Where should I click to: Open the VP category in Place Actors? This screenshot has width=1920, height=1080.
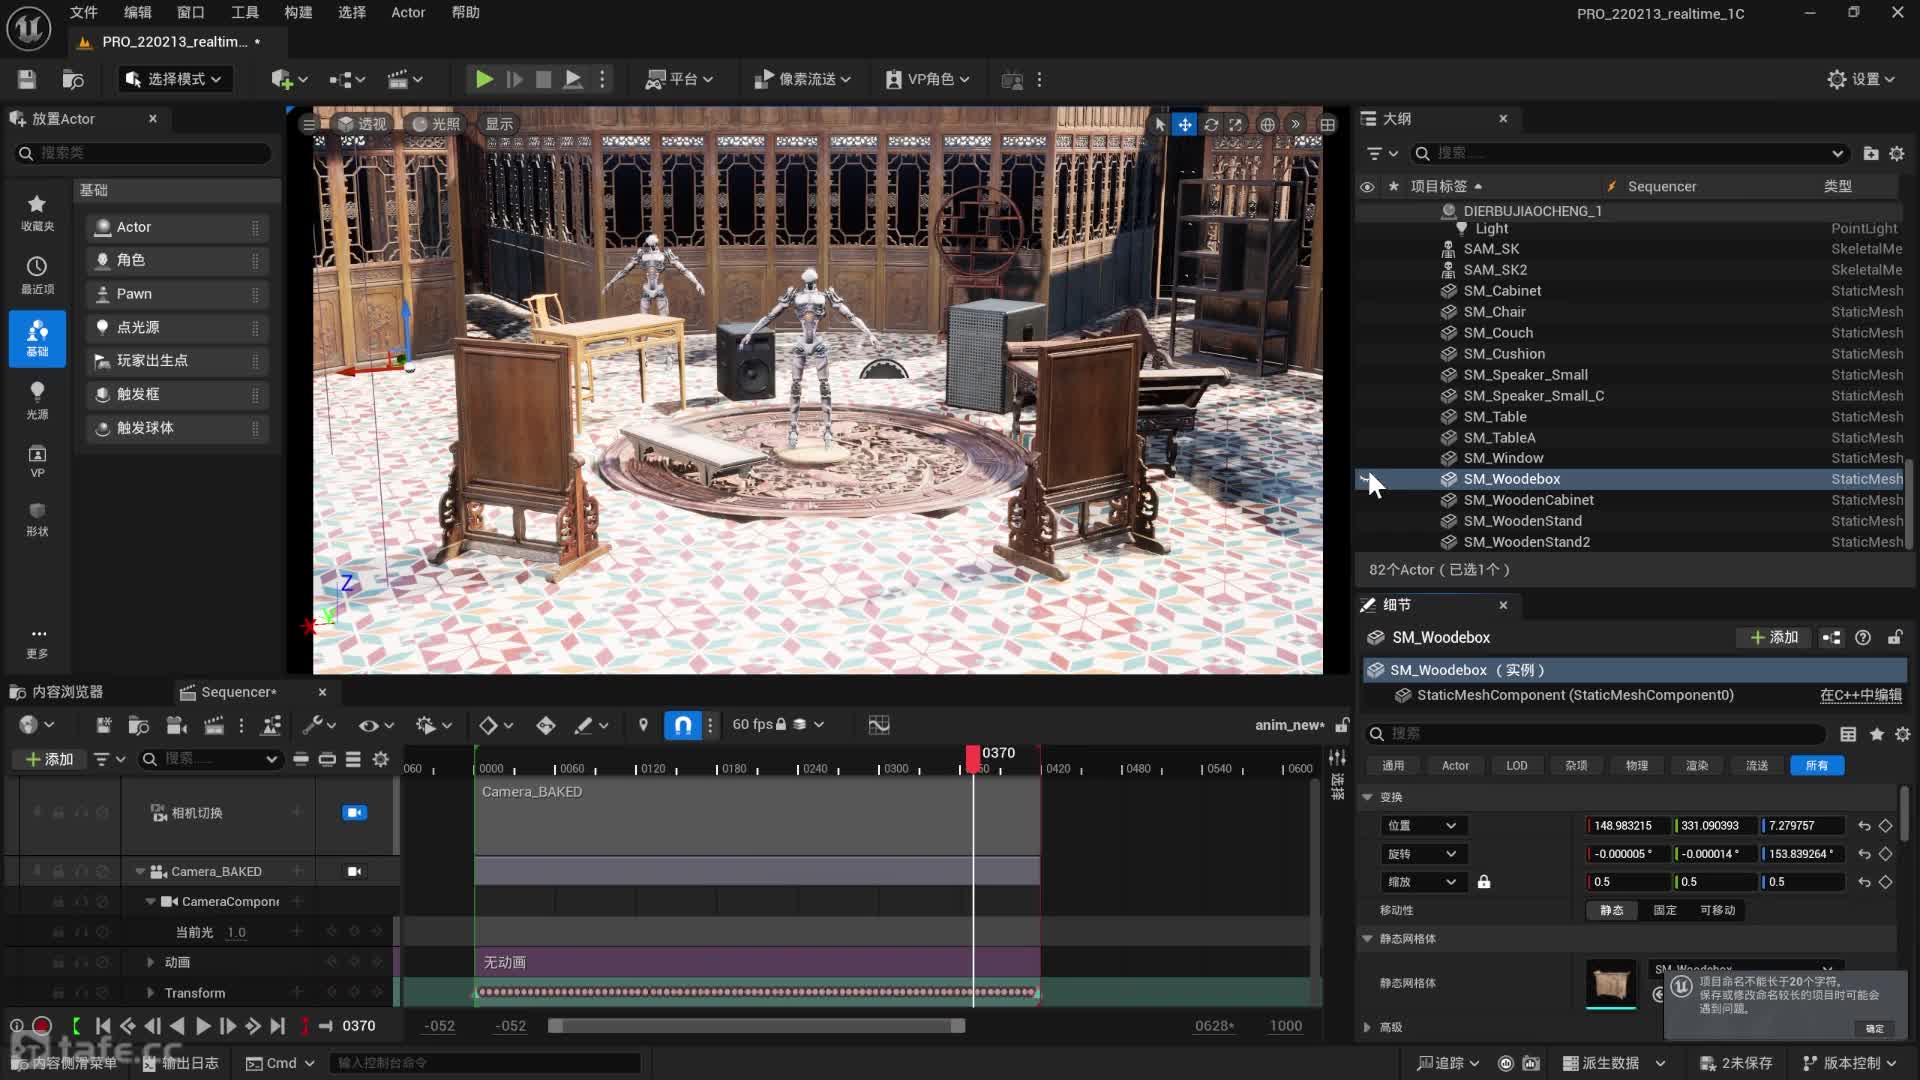(37, 461)
